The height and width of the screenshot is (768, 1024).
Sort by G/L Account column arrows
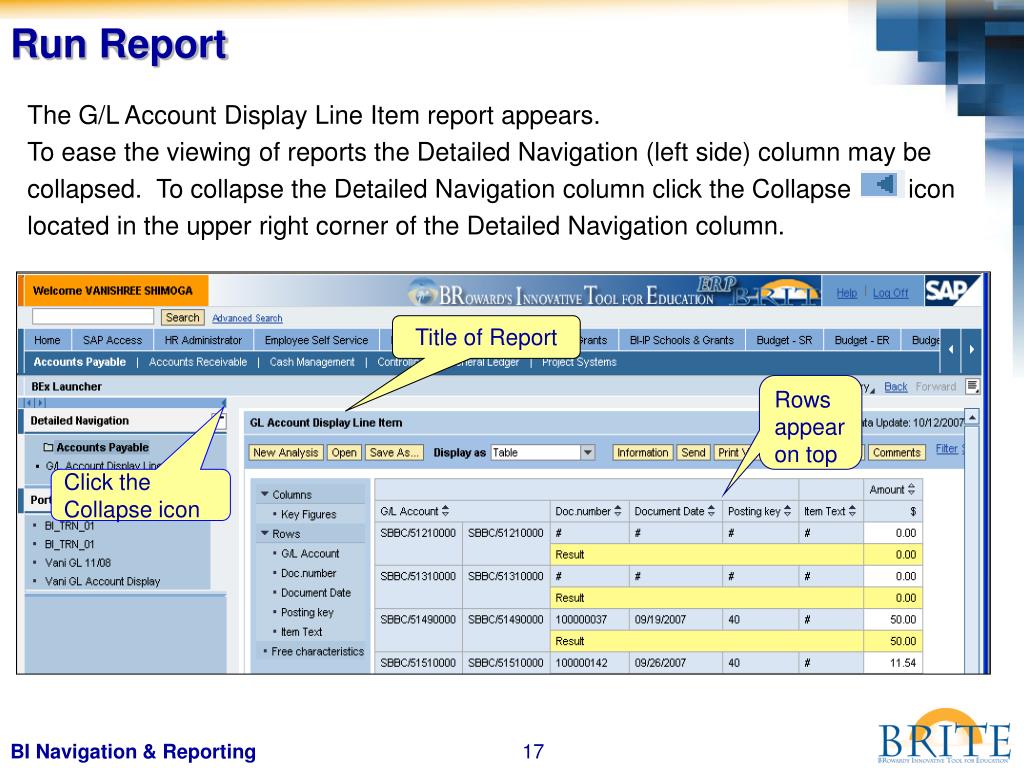445,511
